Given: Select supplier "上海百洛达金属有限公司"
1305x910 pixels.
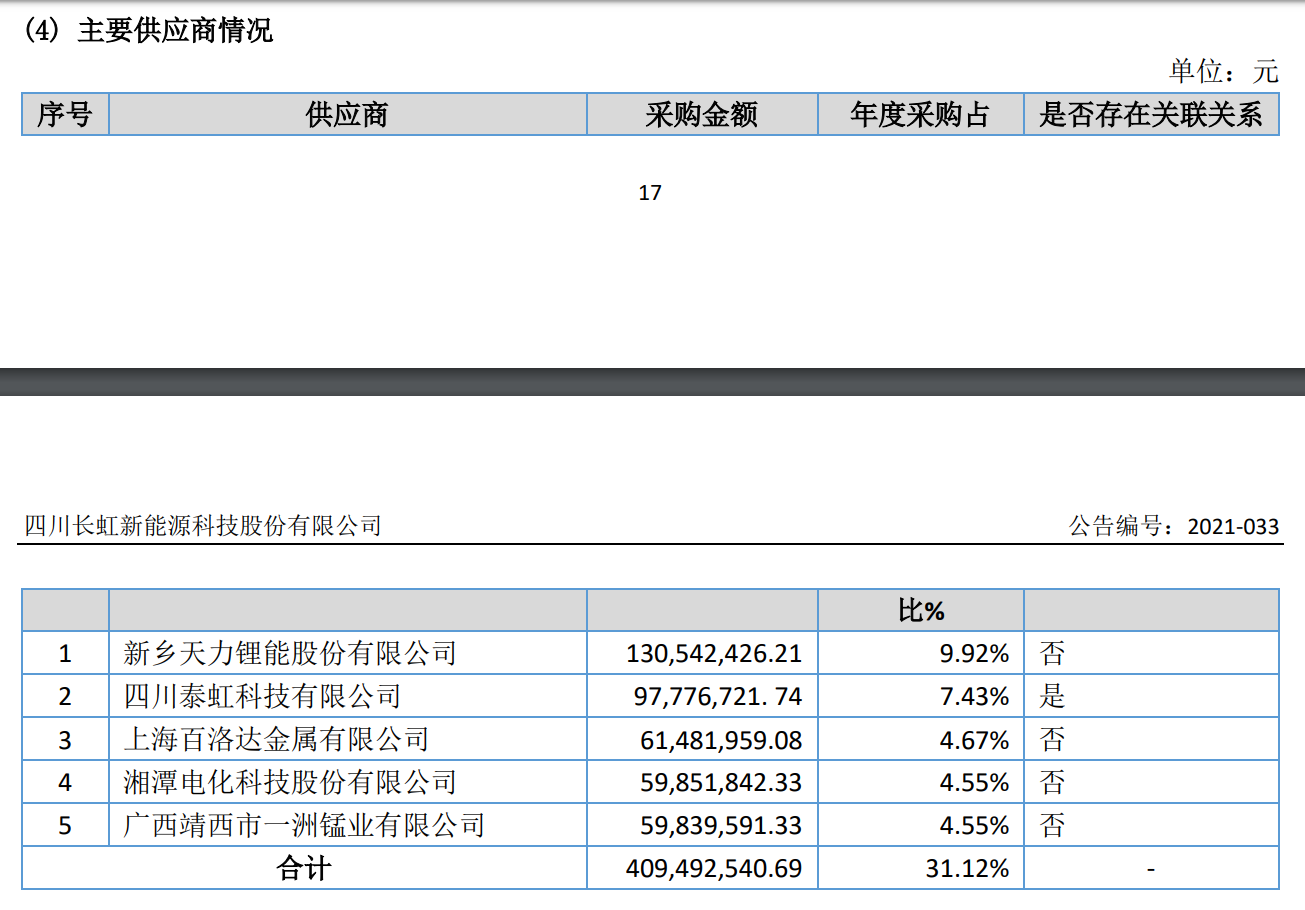Looking at the screenshot, I should (x=276, y=739).
